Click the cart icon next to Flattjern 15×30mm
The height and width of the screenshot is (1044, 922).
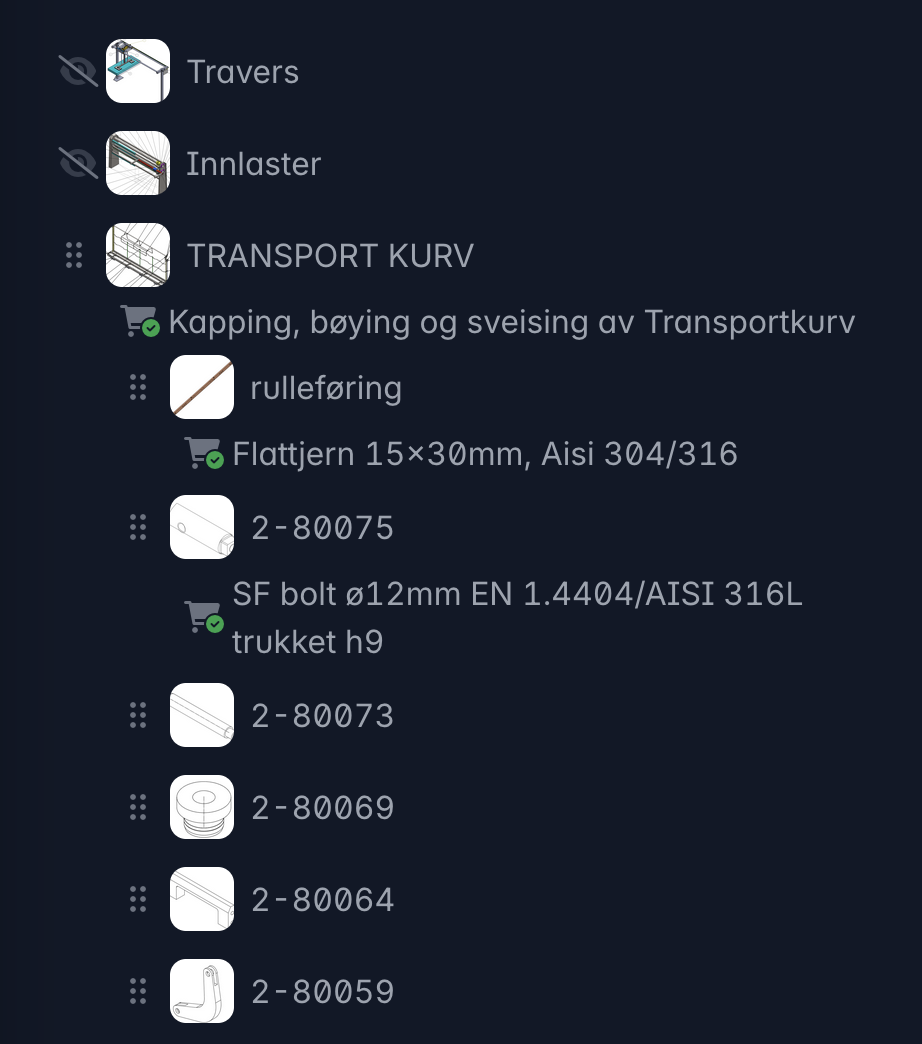coord(203,454)
